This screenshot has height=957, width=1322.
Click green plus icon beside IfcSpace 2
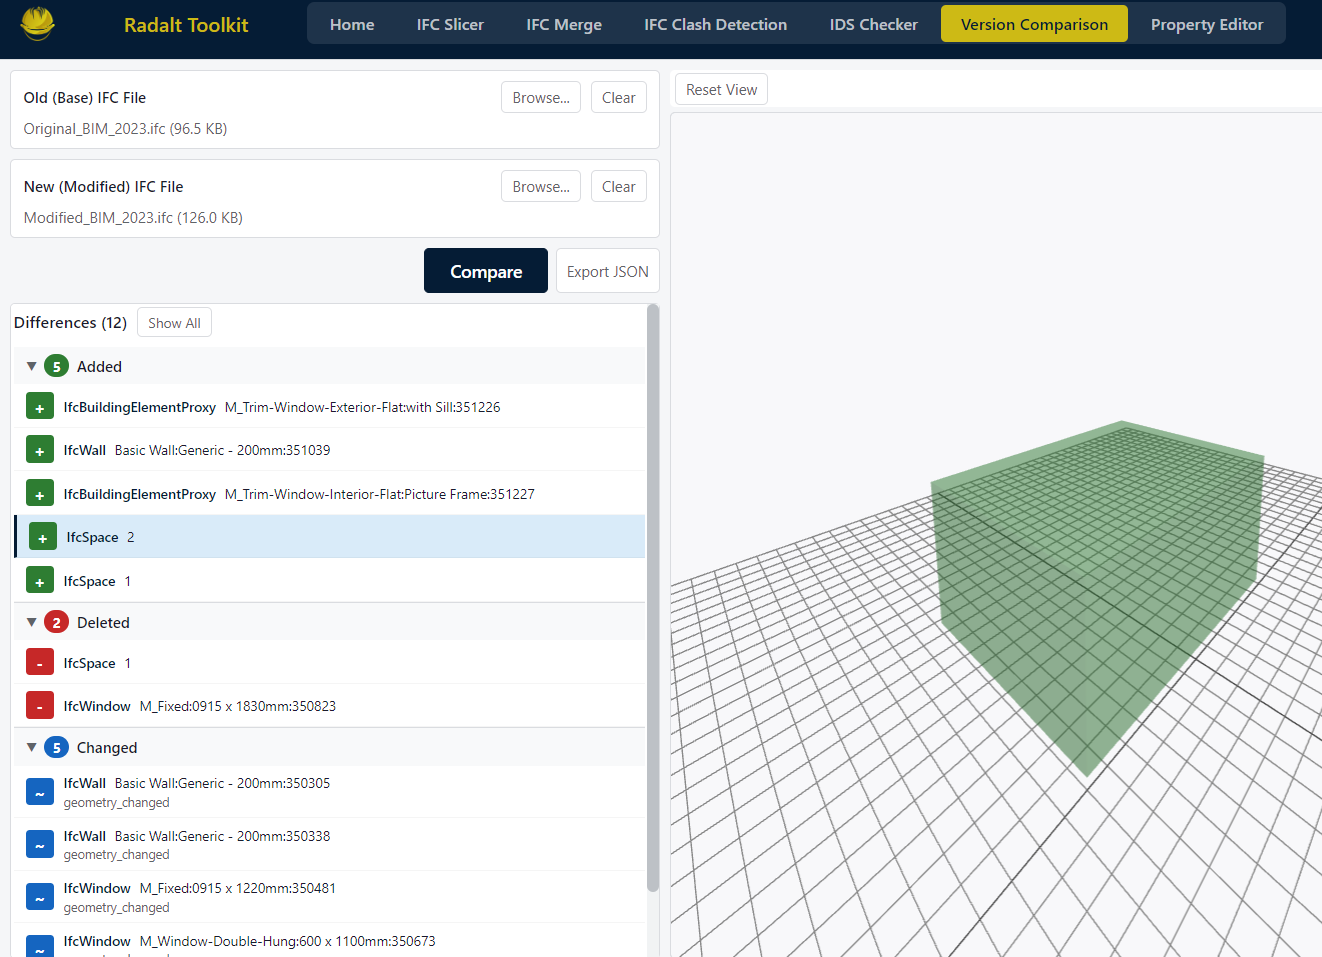(x=43, y=538)
